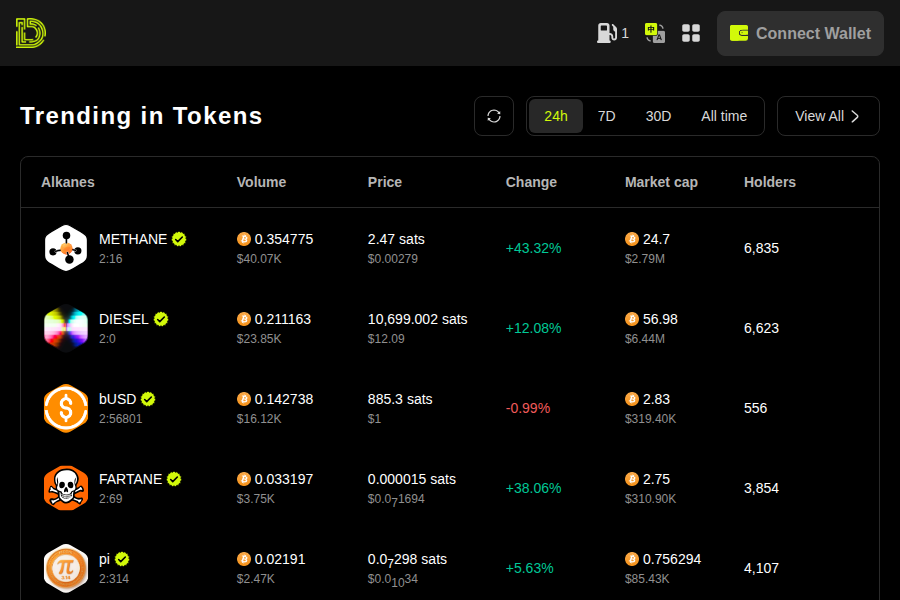The image size is (900, 600).
Task: Switch to the 7D time range
Action: pos(606,116)
